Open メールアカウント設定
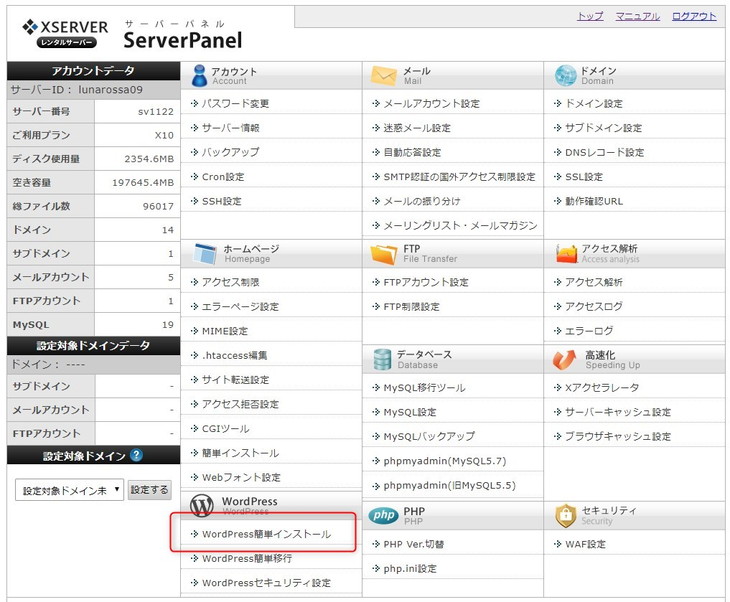This screenshot has height=602, width=730. [431, 103]
